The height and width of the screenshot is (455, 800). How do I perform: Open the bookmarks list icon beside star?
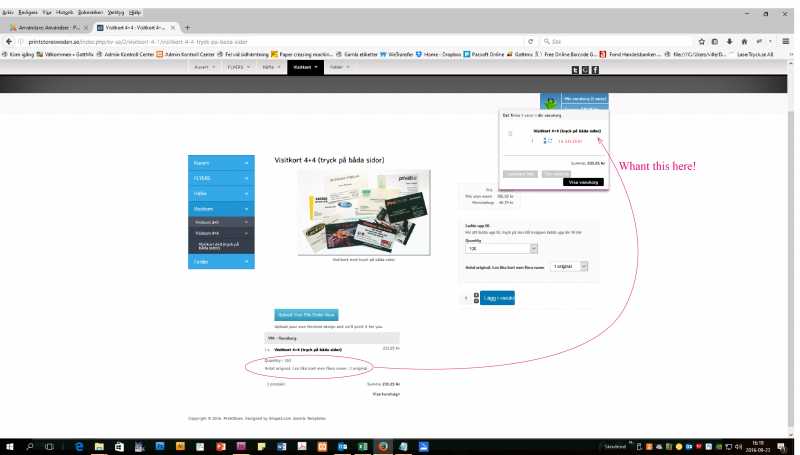[715, 41]
